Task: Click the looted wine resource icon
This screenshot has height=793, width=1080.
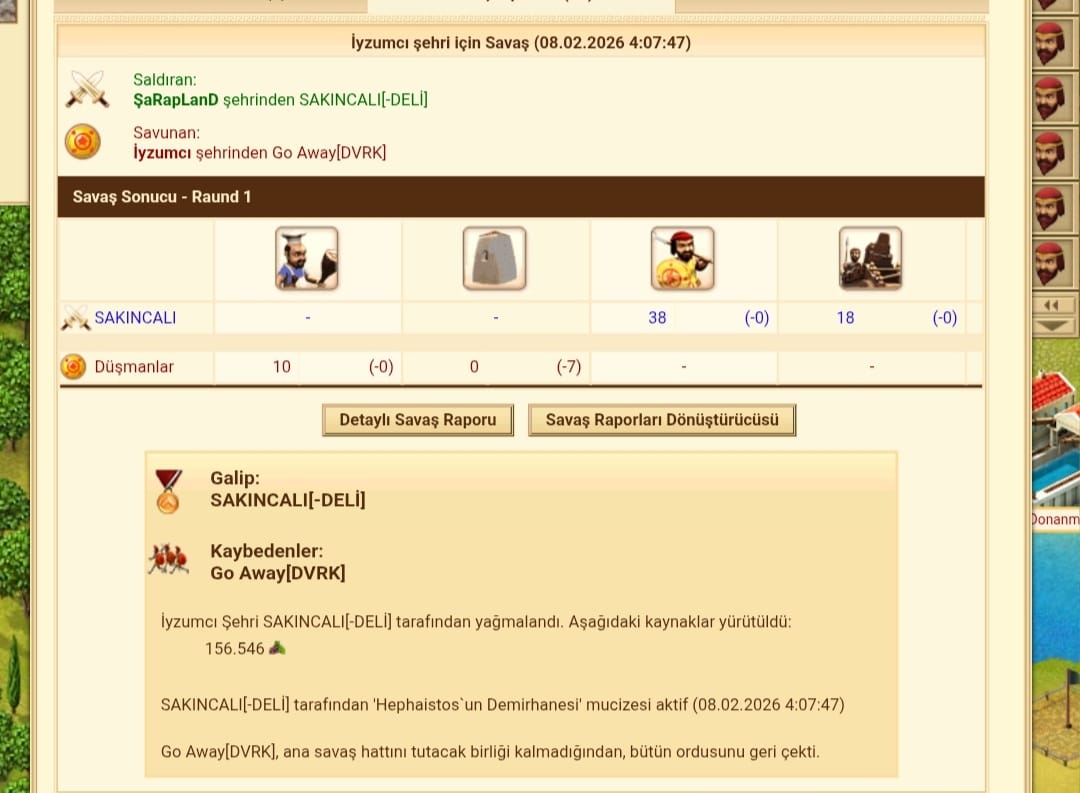Action: [x=277, y=648]
